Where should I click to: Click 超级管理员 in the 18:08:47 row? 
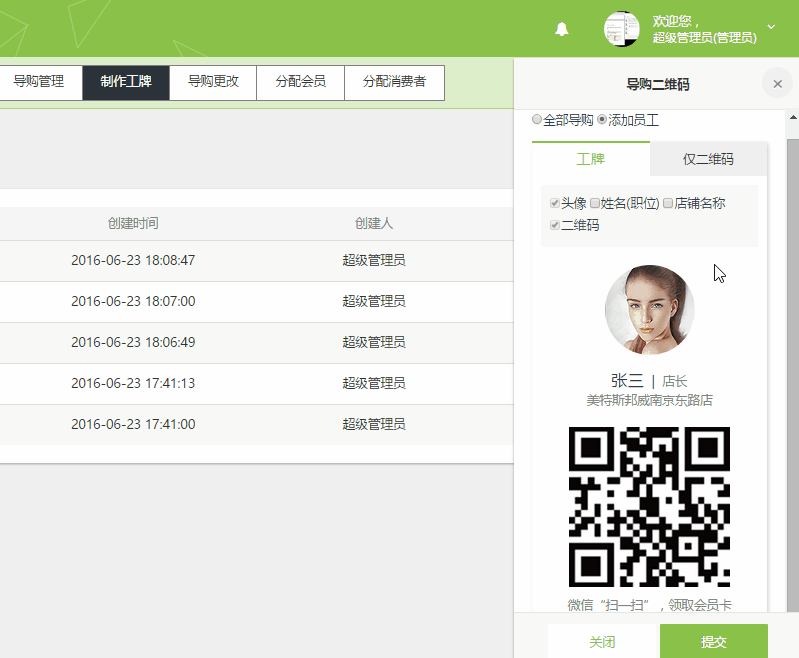[374, 260]
